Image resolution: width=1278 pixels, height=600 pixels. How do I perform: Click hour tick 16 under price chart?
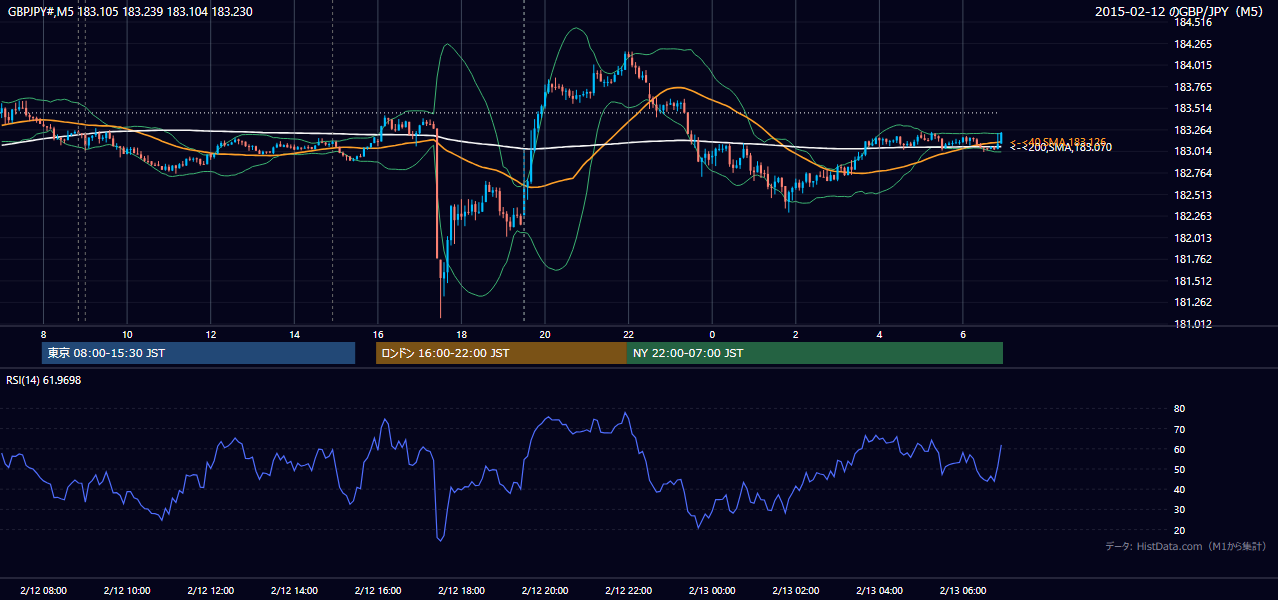click(377, 334)
